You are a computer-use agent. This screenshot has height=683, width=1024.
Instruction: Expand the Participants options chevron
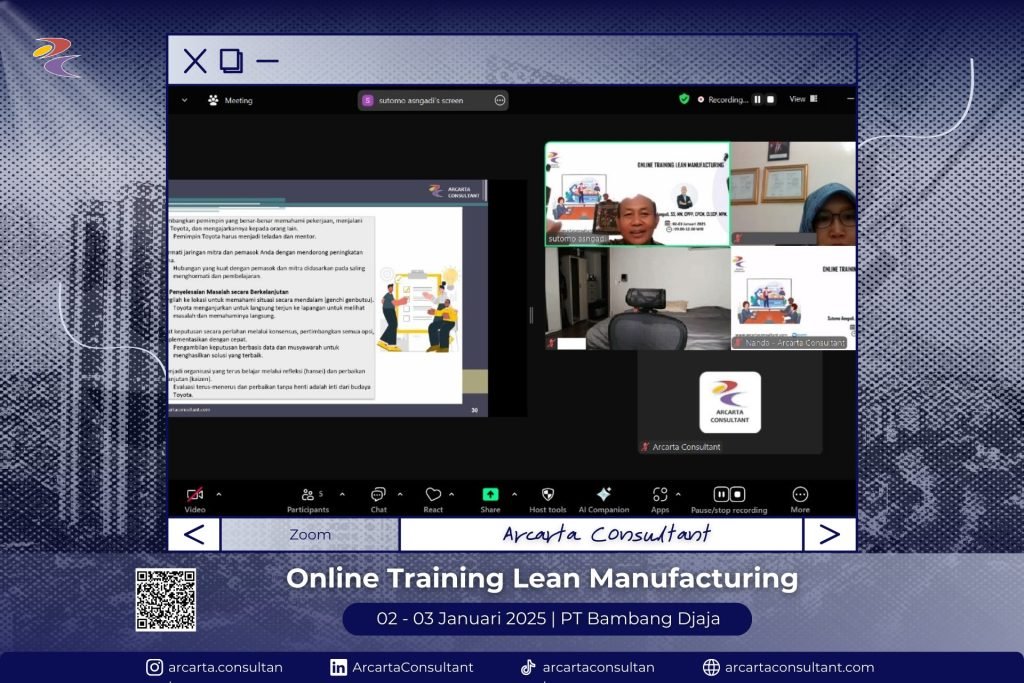tap(342, 494)
